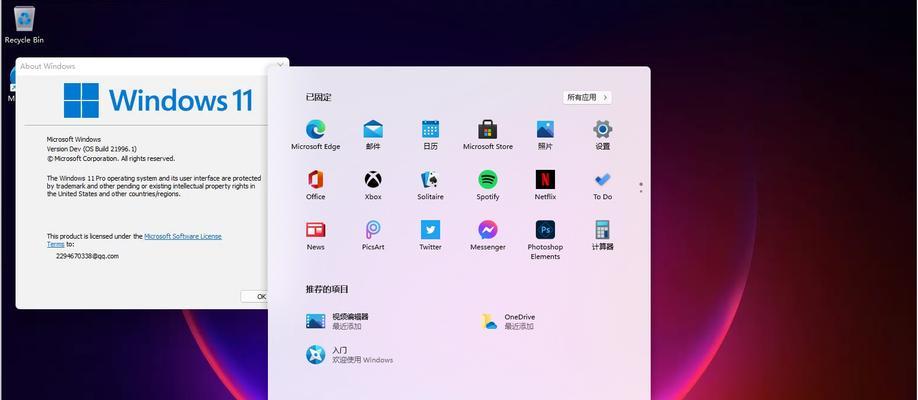Launch the Mail app (邮件)
This screenshot has width=918, height=400.
tap(373, 135)
